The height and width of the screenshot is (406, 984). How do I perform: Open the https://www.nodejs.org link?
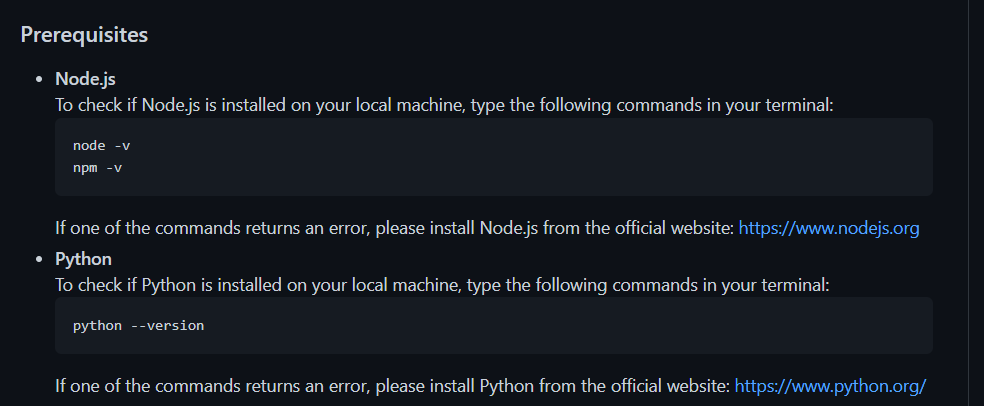click(828, 228)
